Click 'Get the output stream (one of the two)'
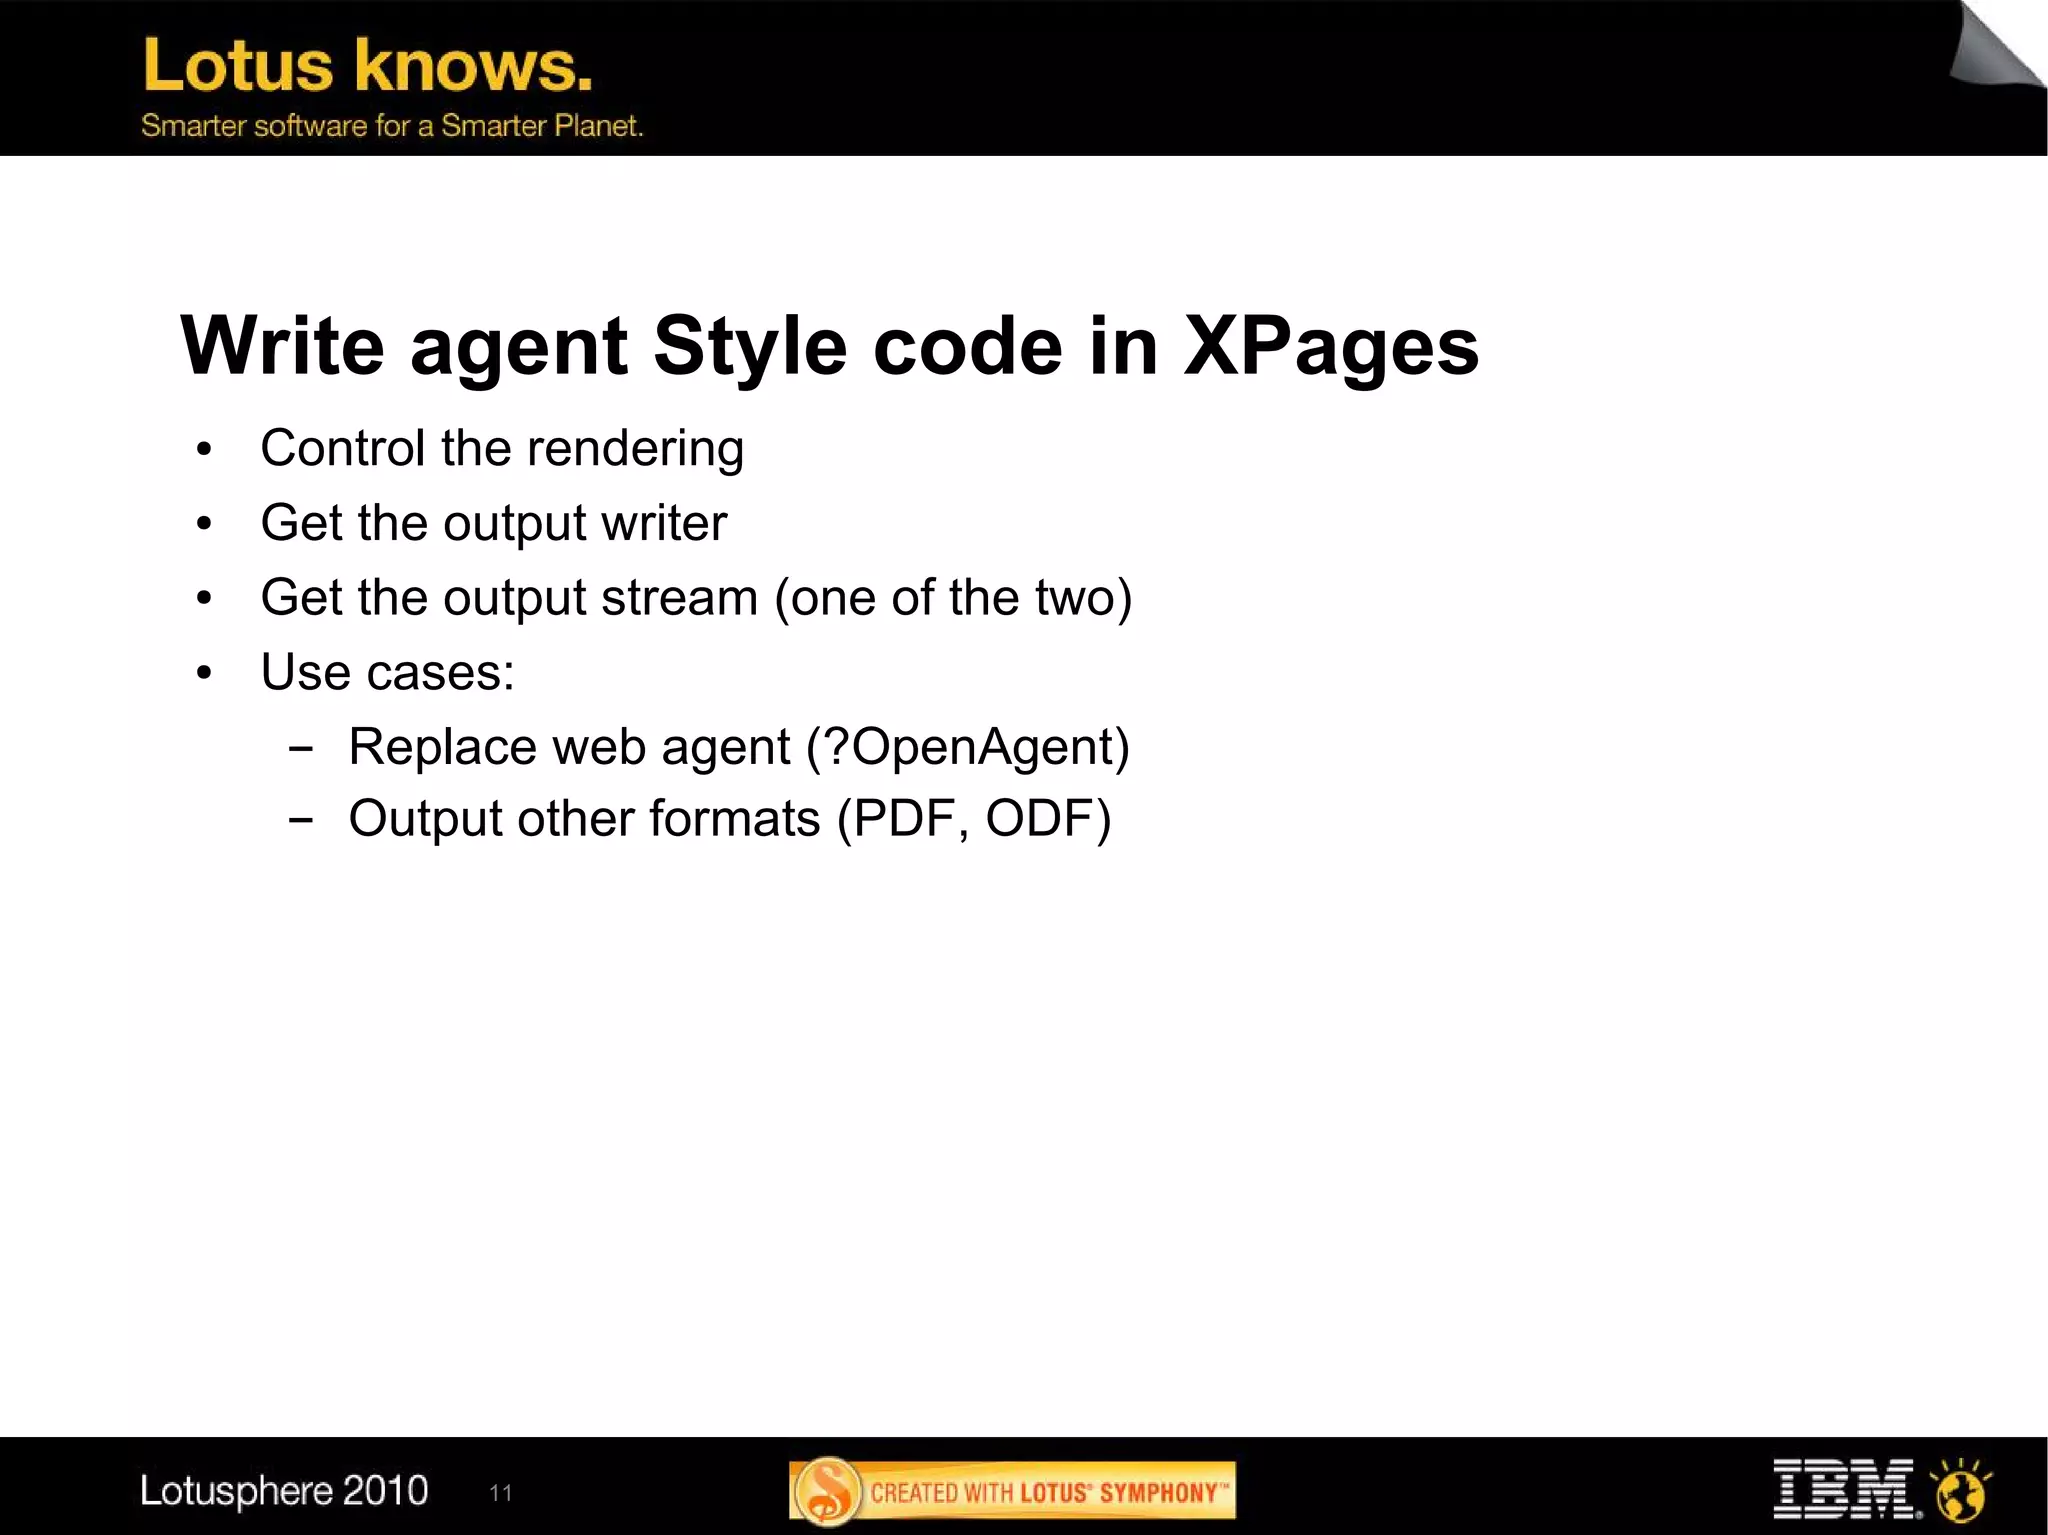The image size is (2048, 1535). (x=696, y=598)
